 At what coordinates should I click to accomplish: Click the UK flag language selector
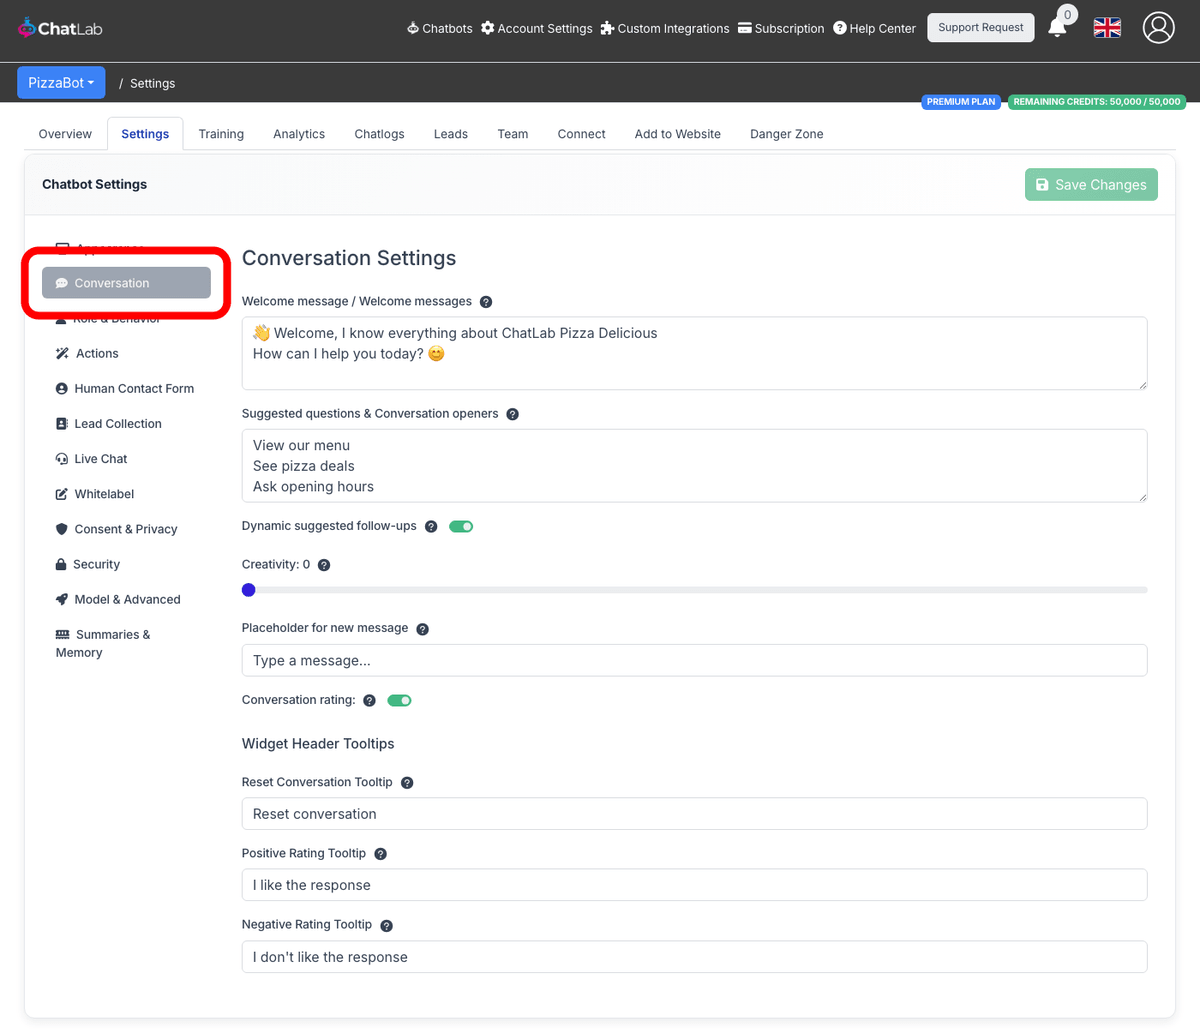1107,28
